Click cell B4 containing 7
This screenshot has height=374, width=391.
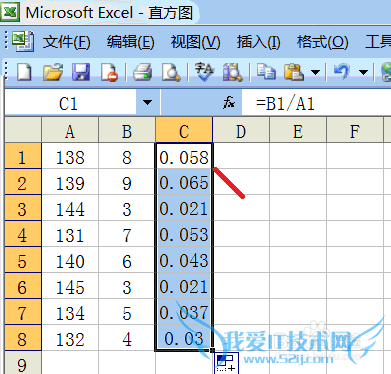coord(127,234)
